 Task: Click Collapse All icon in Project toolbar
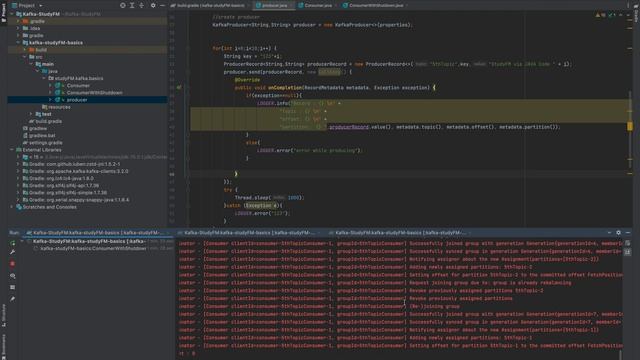(141, 5)
